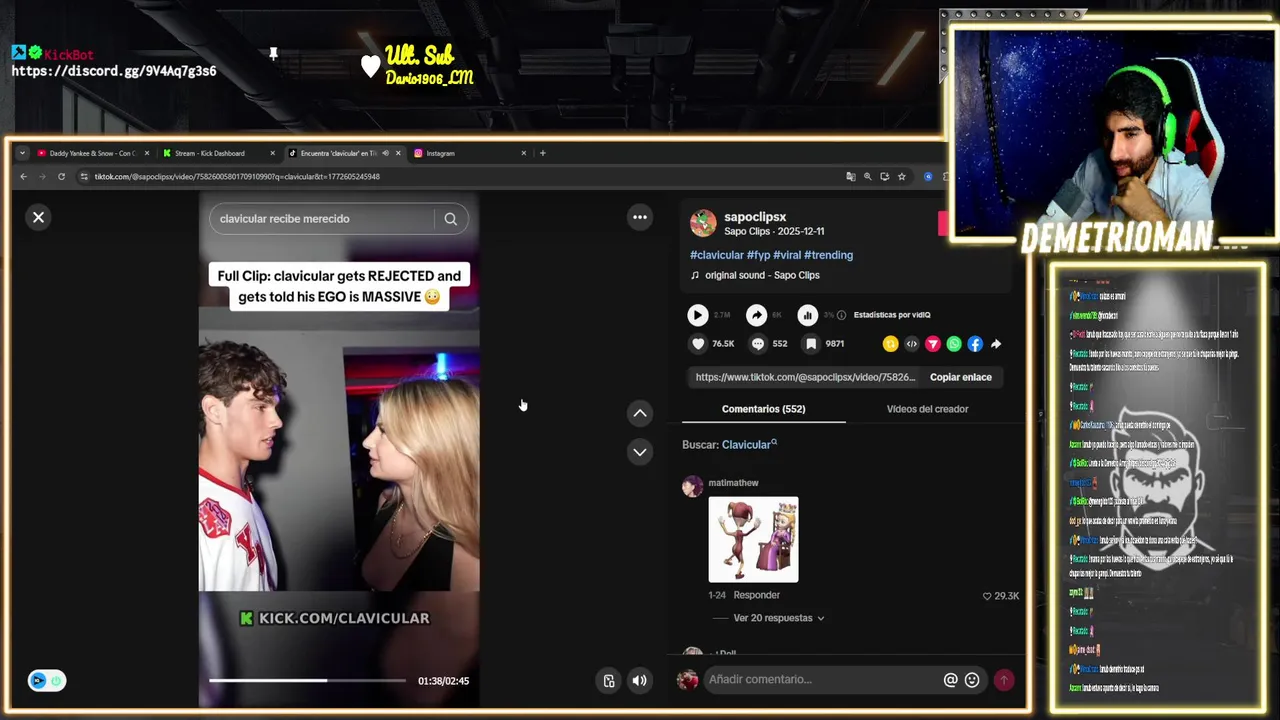Mute the video with speaker icon
Screen dimensions: 1280x720
point(639,681)
